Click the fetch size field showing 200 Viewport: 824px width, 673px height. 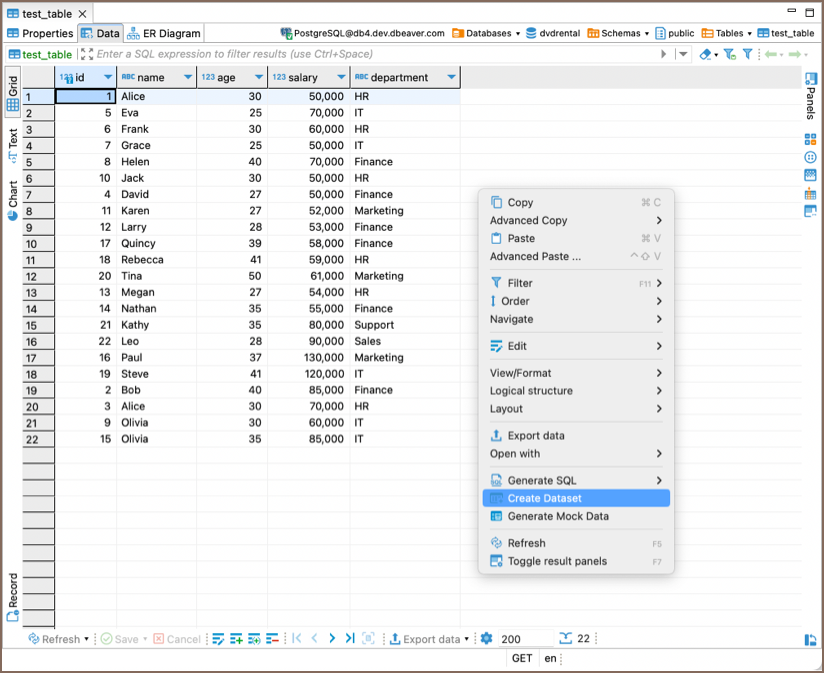(x=524, y=639)
